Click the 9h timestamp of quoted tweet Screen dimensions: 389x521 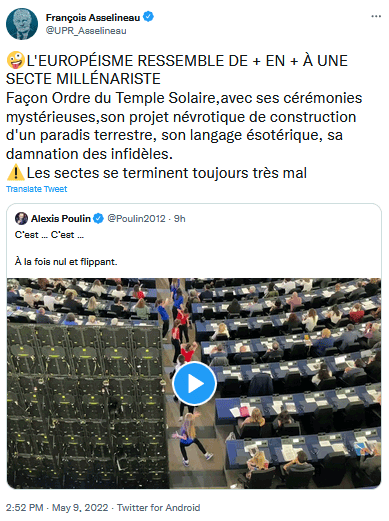[180, 219]
